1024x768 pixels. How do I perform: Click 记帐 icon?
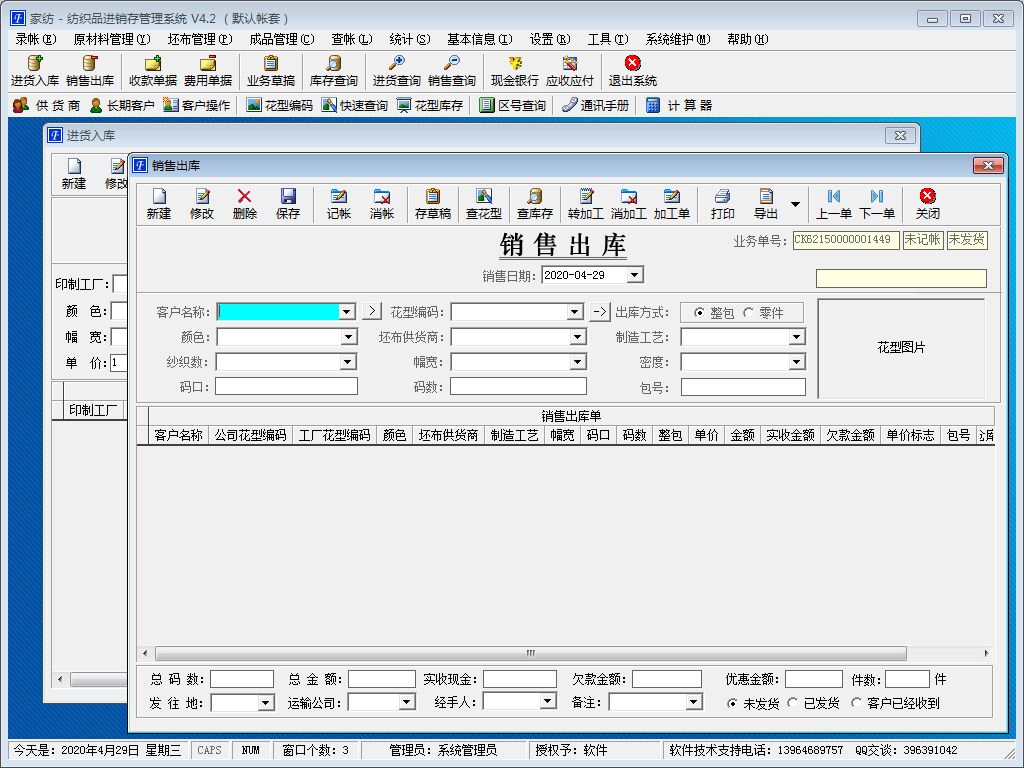(339, 204)
